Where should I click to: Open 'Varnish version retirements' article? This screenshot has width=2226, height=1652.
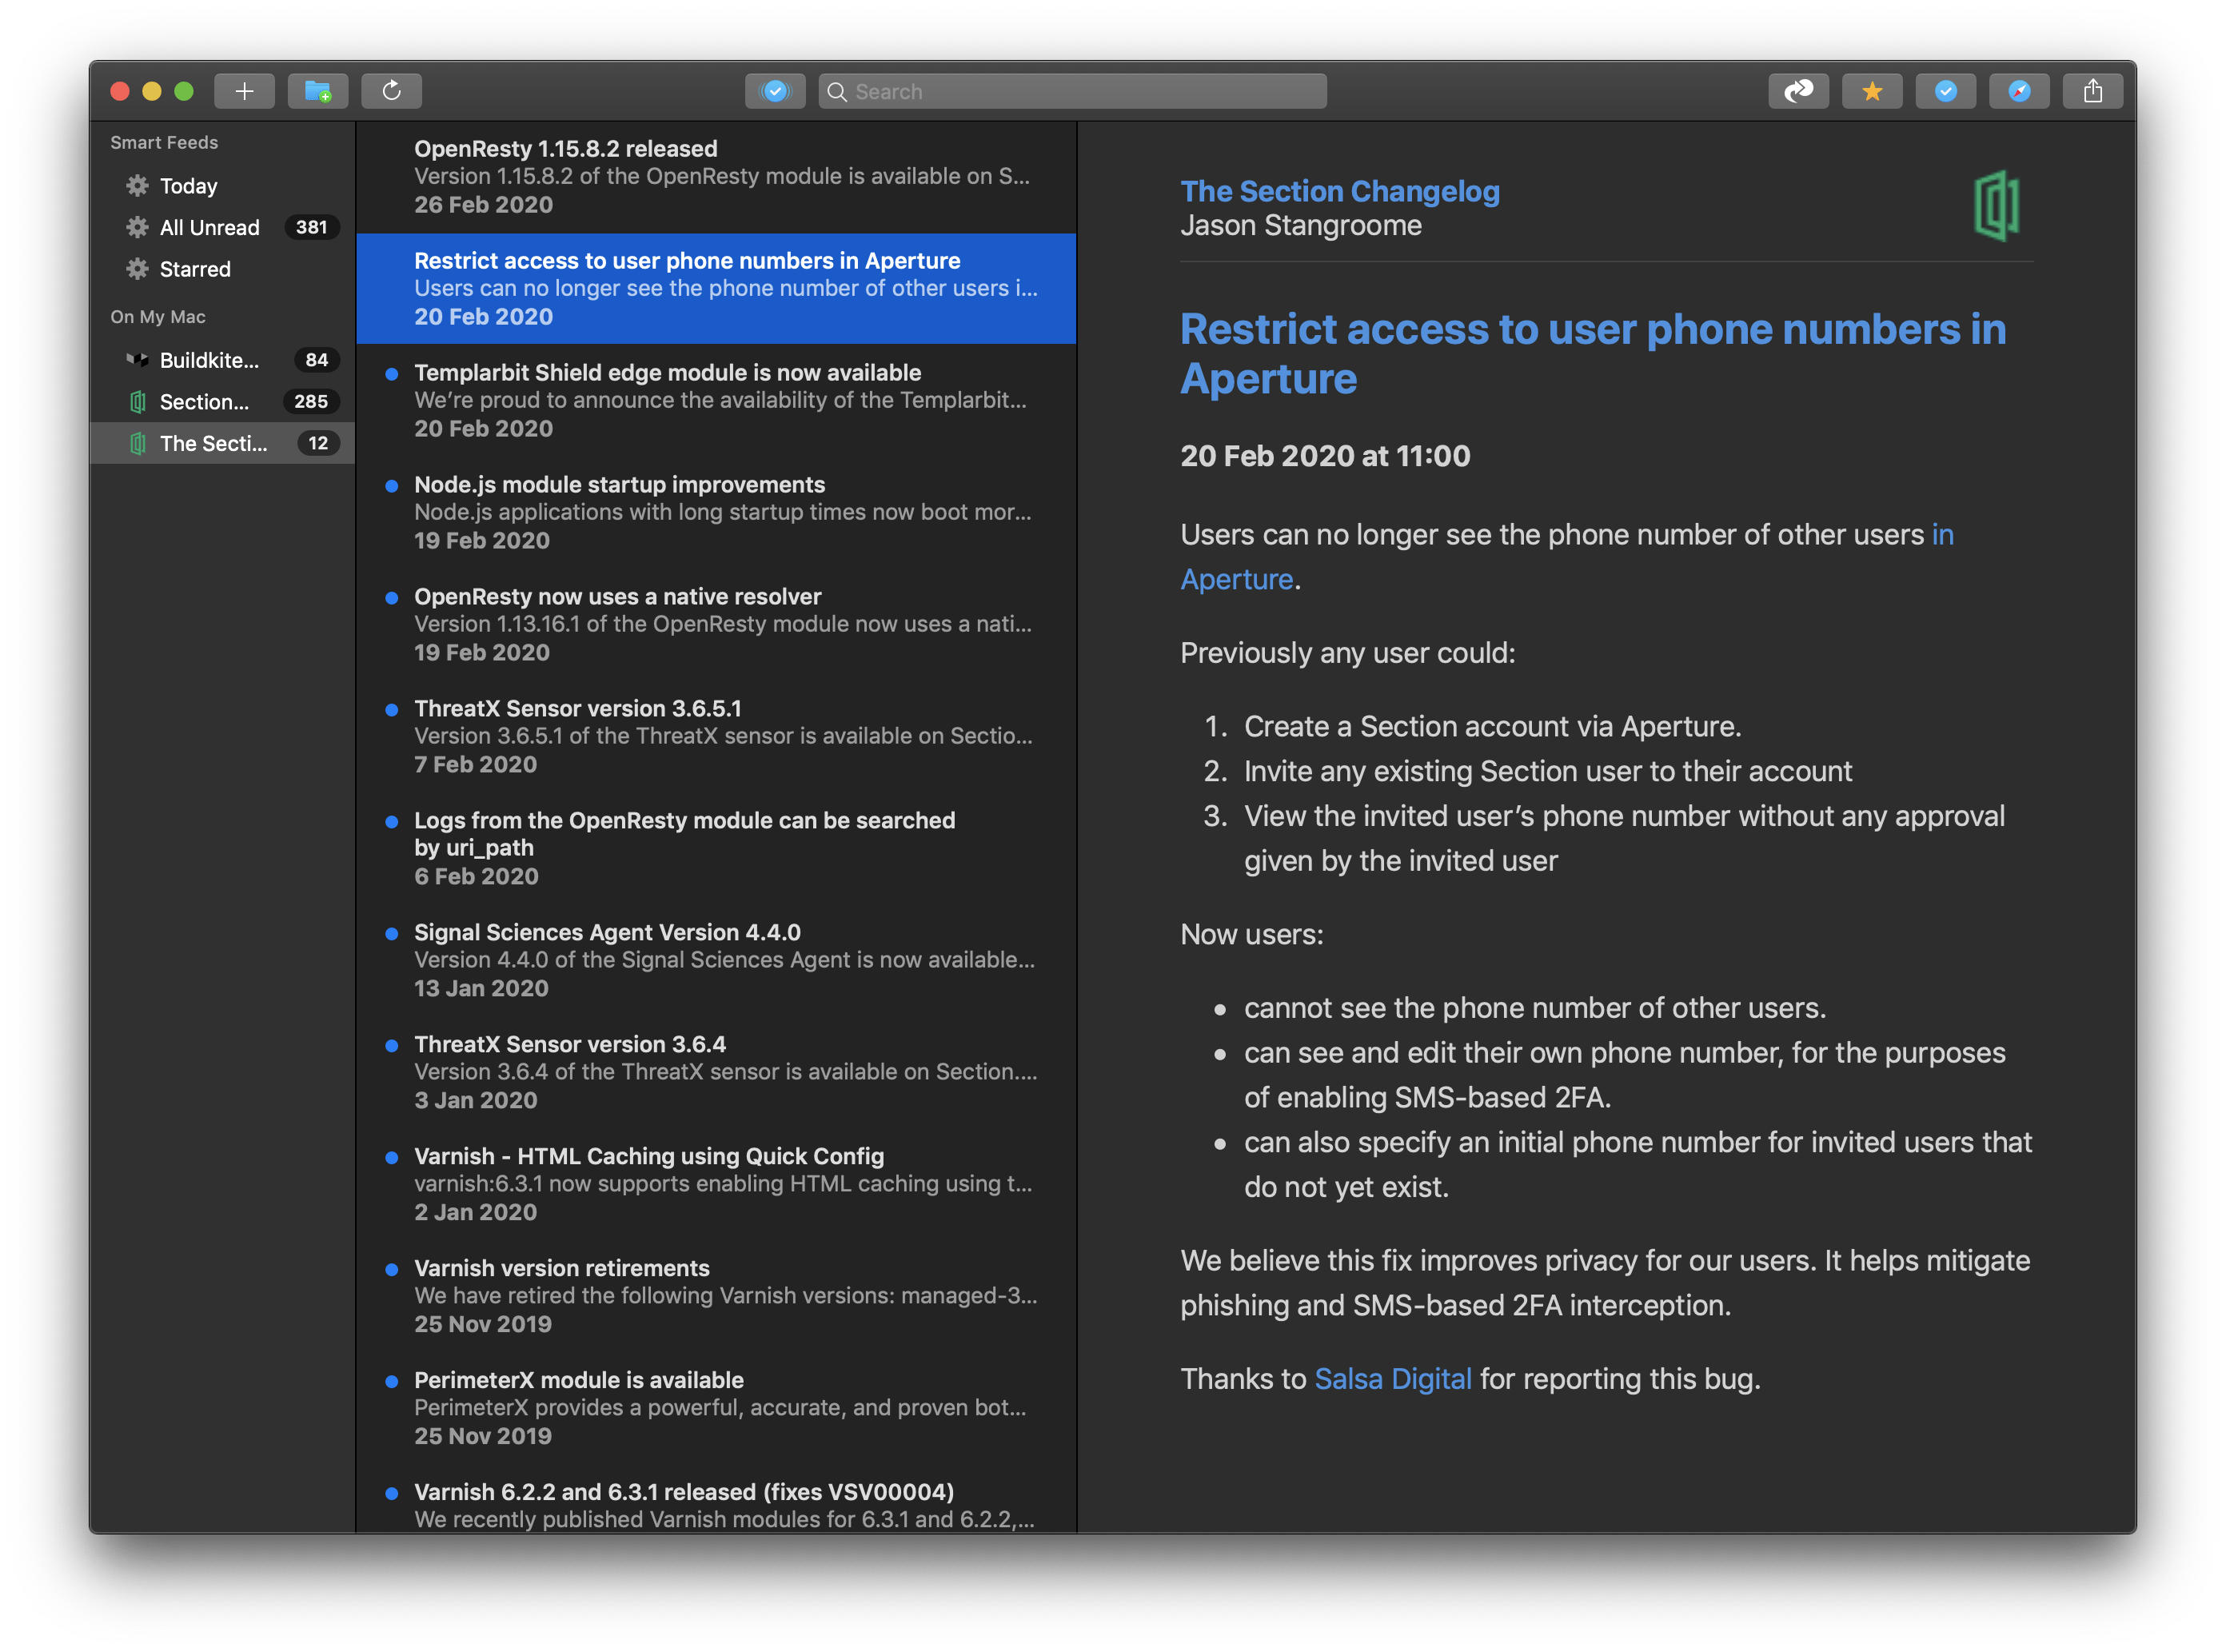716,1297
